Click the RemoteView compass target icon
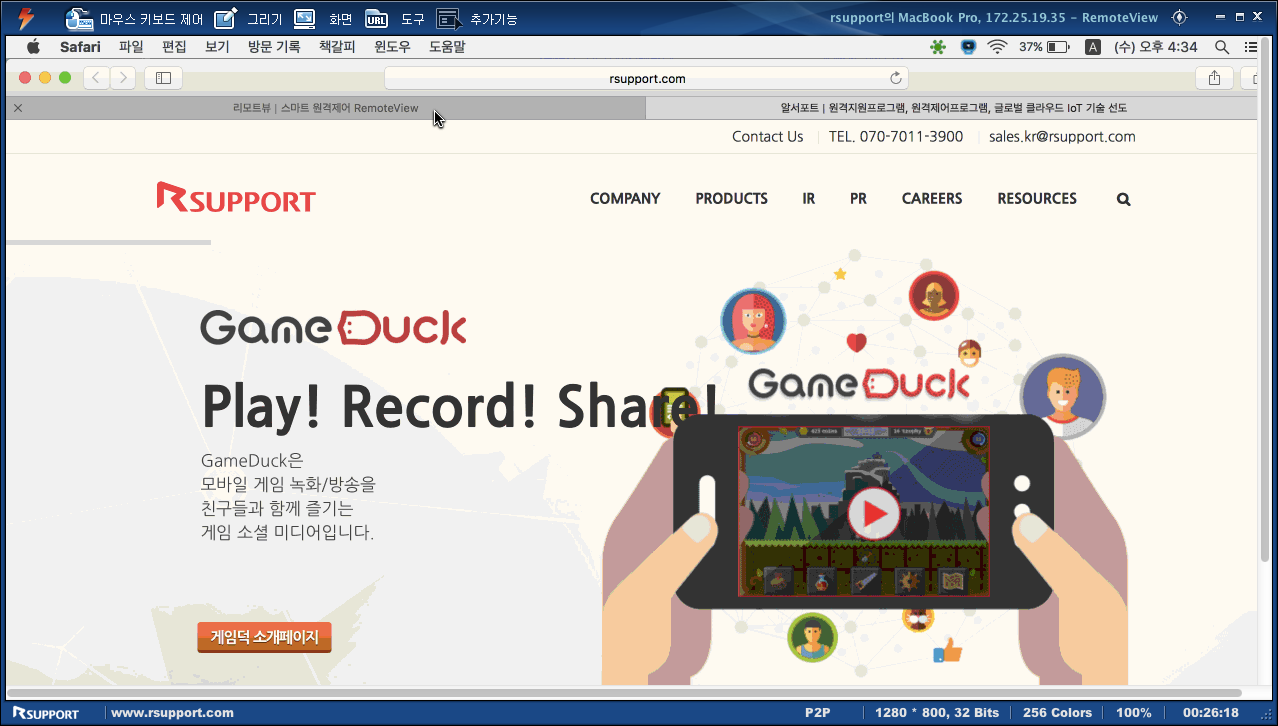 click(x=1179, y=17)
